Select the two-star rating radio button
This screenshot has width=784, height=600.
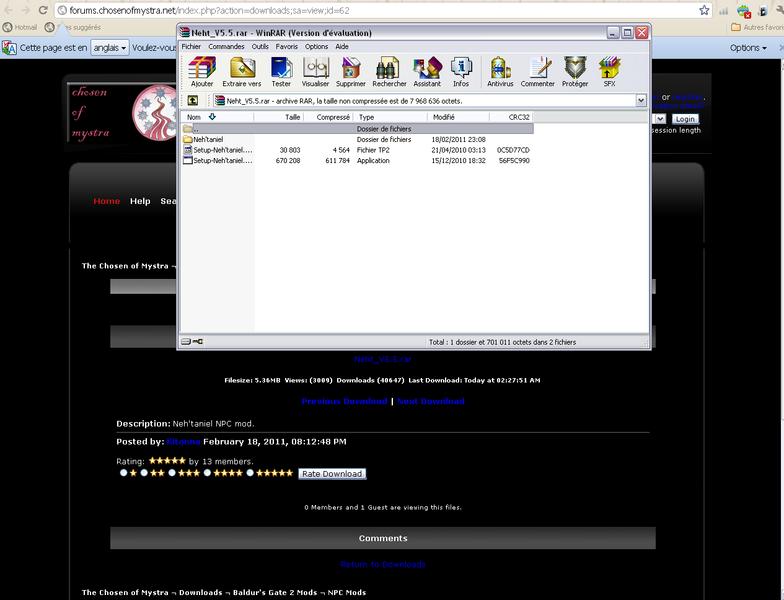coord(144,472)
